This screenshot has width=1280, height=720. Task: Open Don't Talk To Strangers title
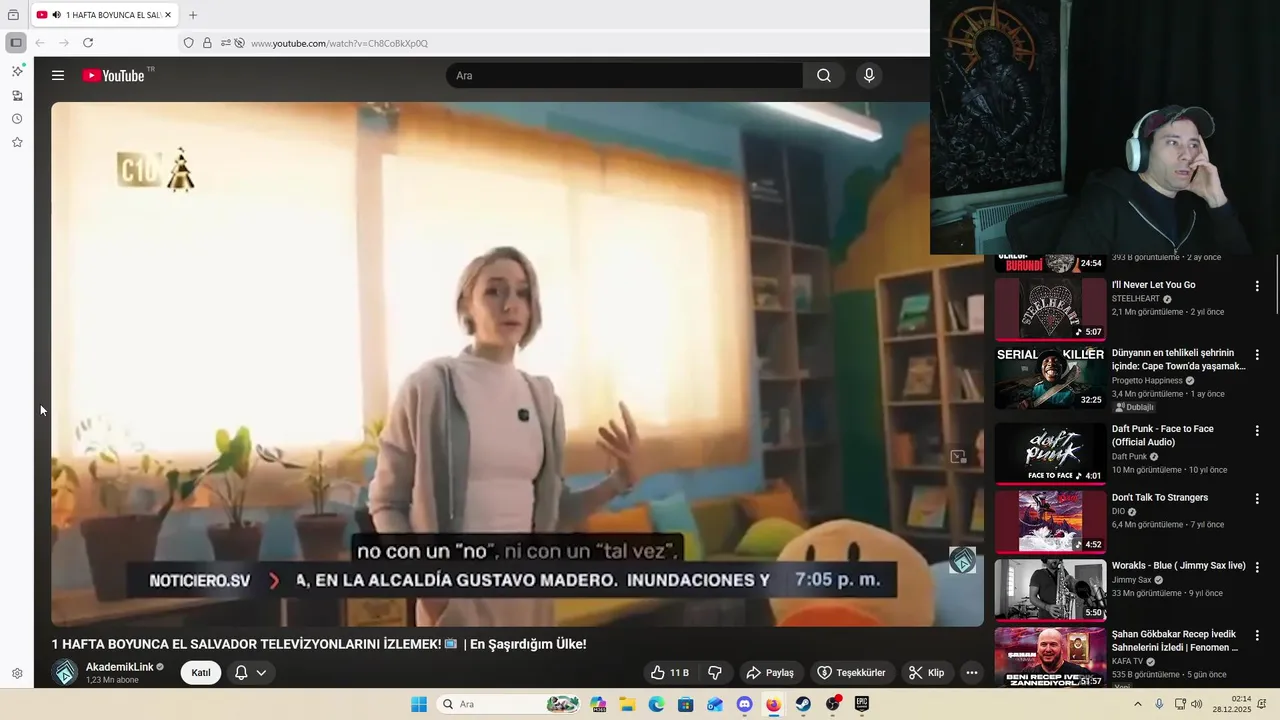click(1160, 498)
